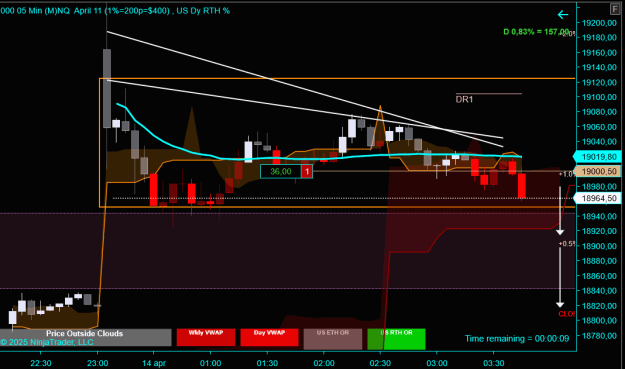Click the Price Outside Clouds status bar

tap(85, 337)
